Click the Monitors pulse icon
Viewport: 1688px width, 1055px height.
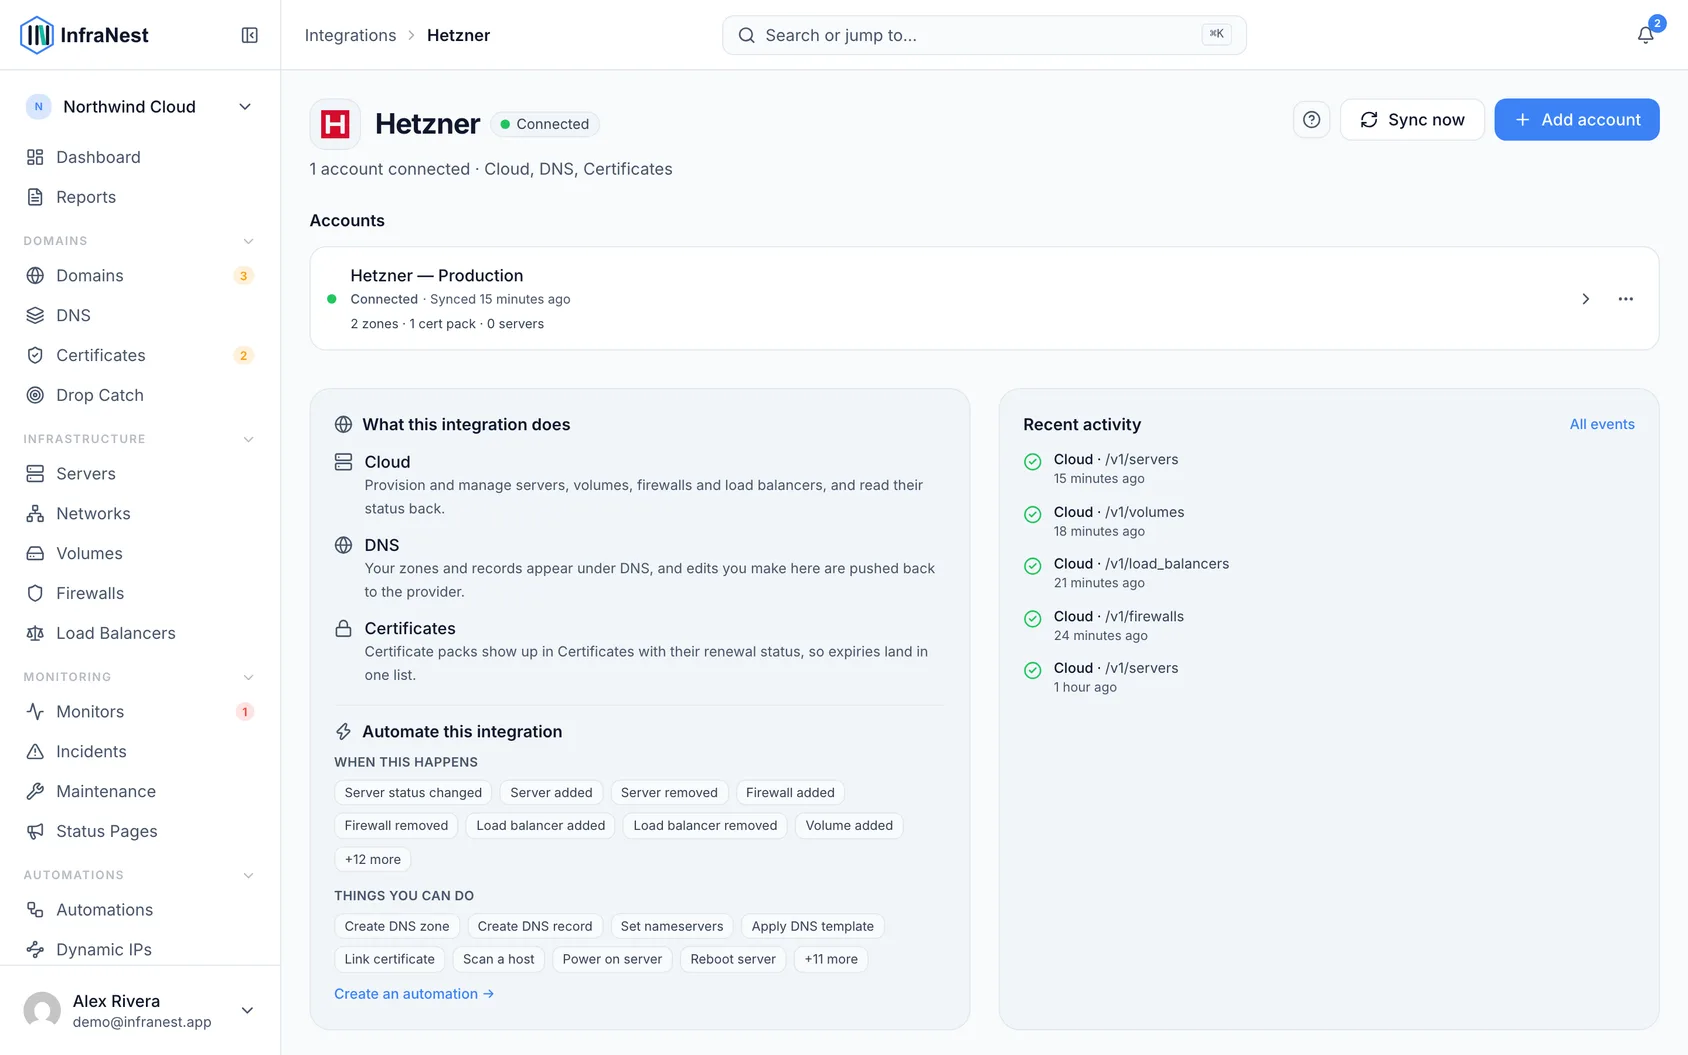pyautogui.click(x=35, y=712)
